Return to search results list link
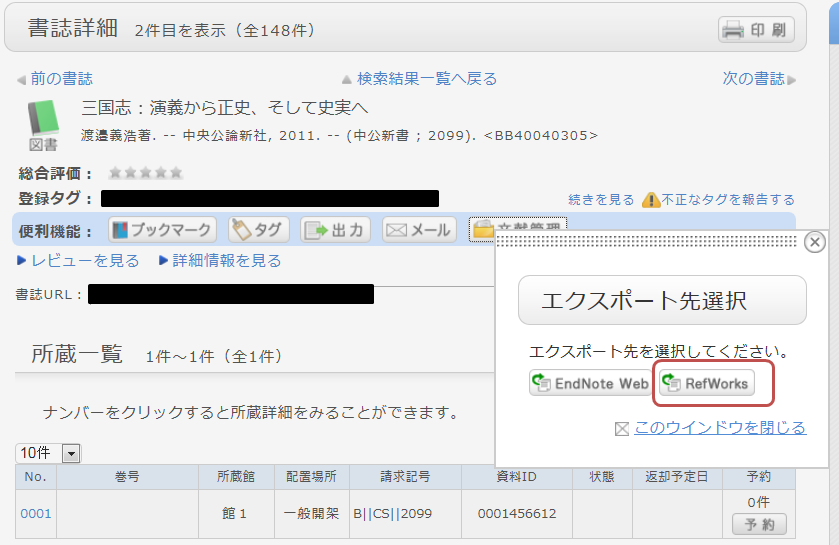The image size is (839, 545). pyautogui.click(x=419, y=79)
